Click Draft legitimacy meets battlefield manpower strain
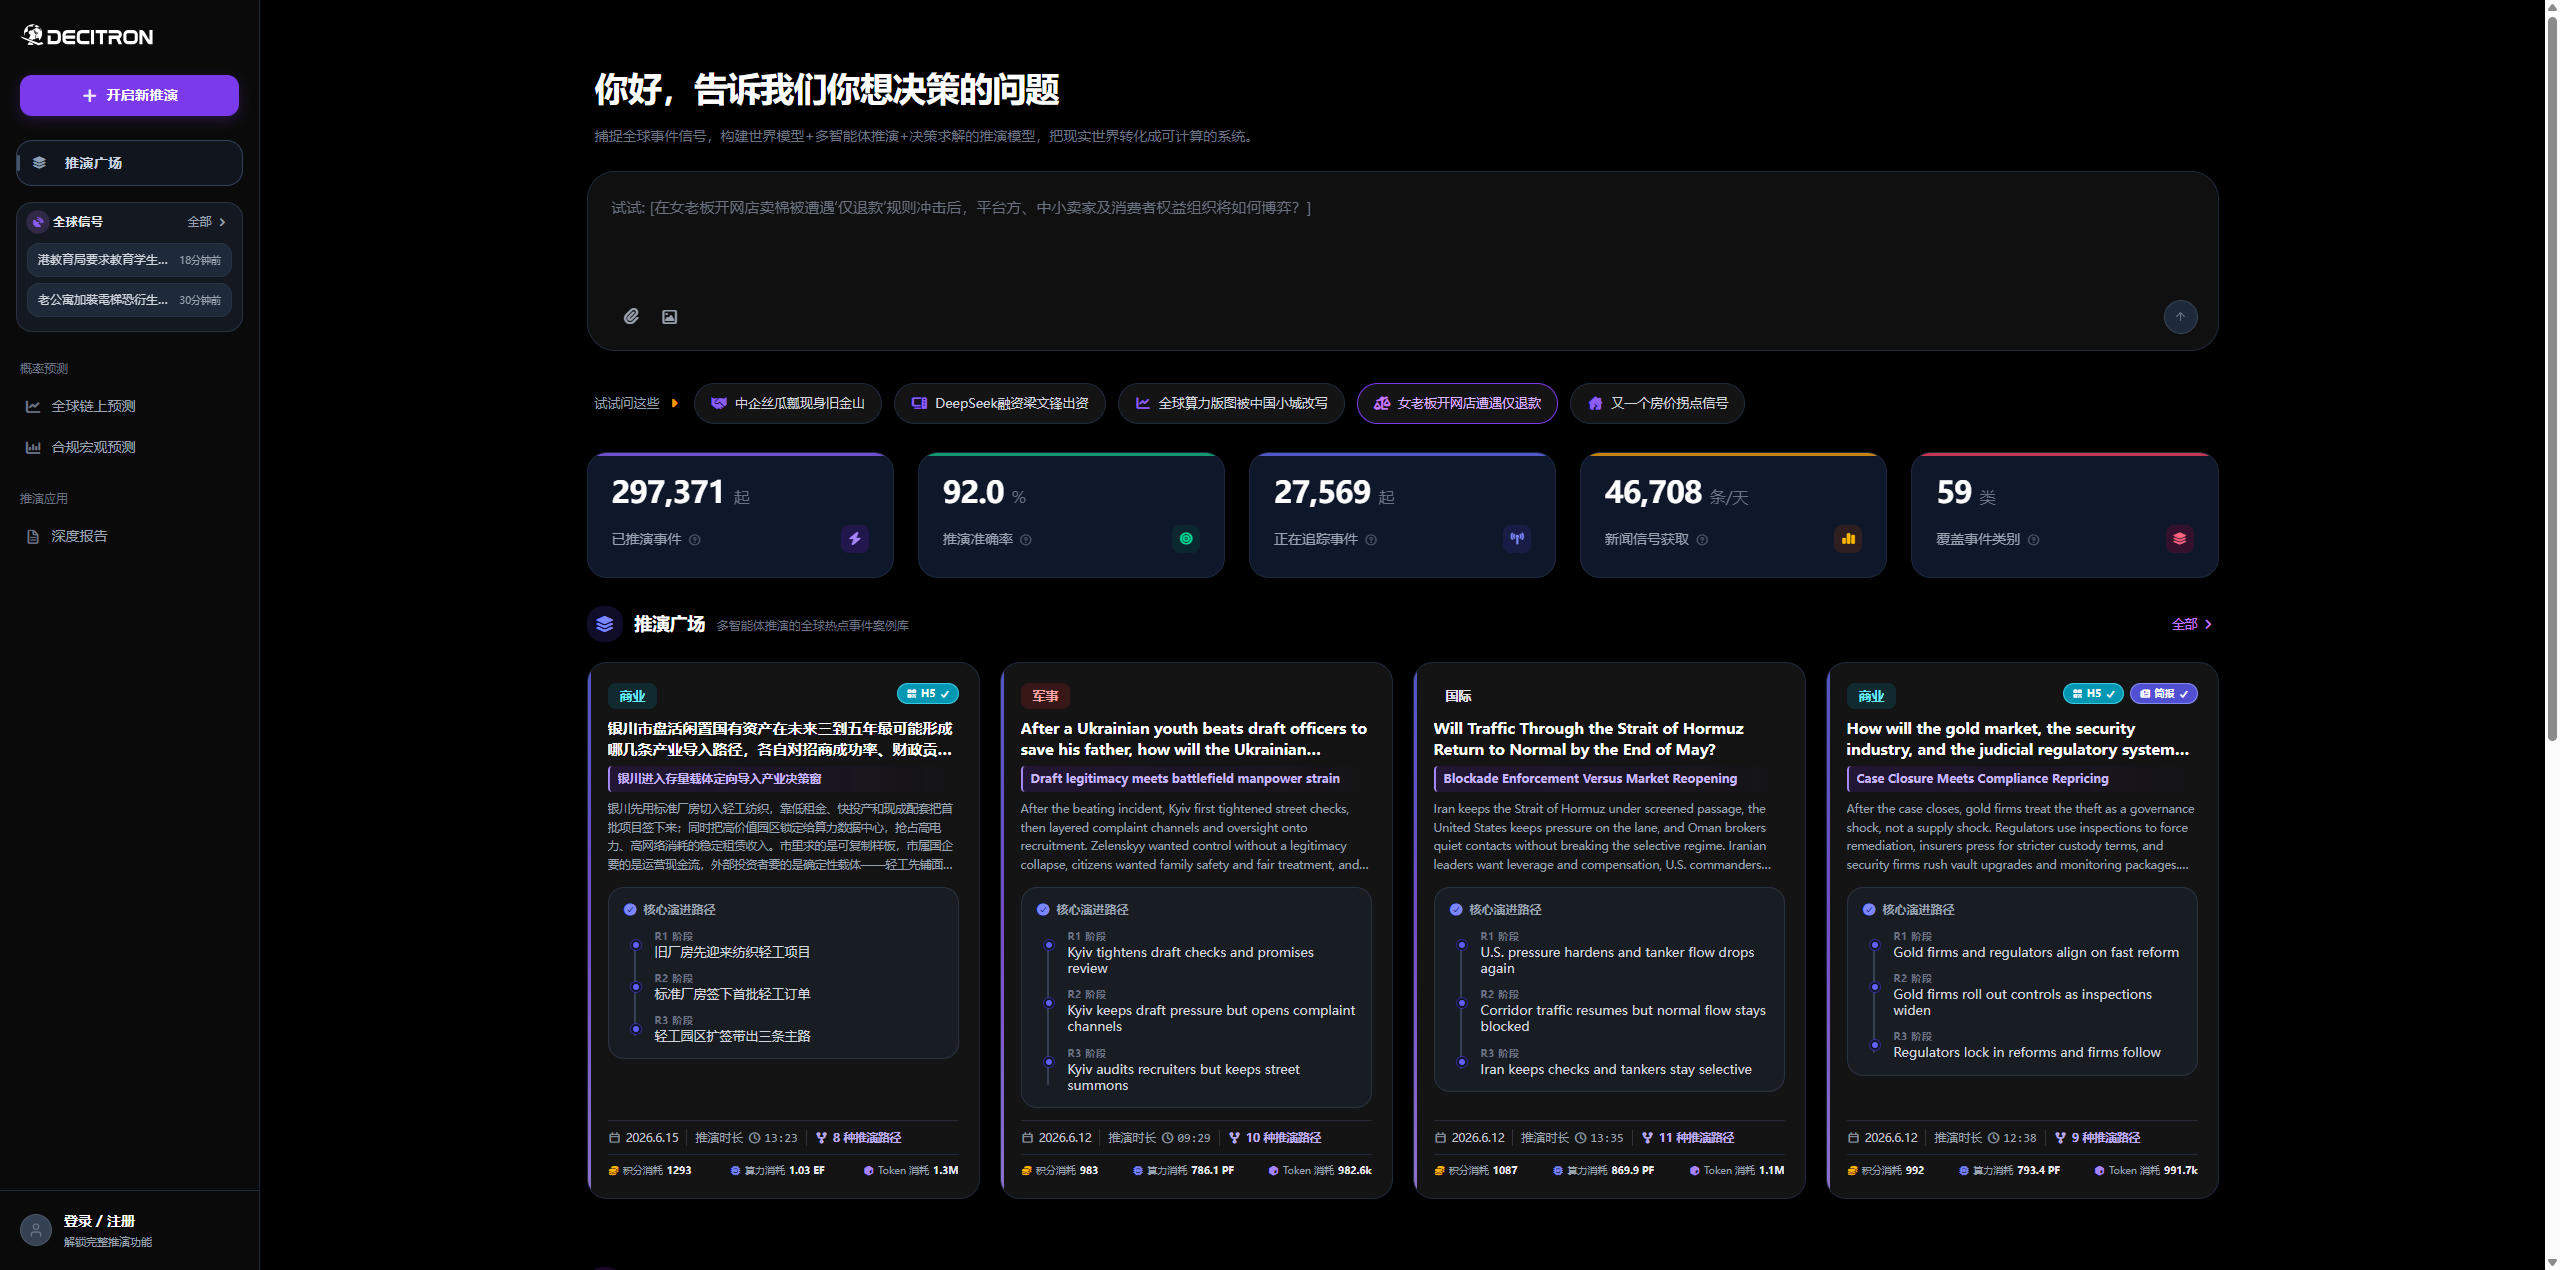The height and width of the screenshot is (1270, 2560). (x=1185, y=778)
